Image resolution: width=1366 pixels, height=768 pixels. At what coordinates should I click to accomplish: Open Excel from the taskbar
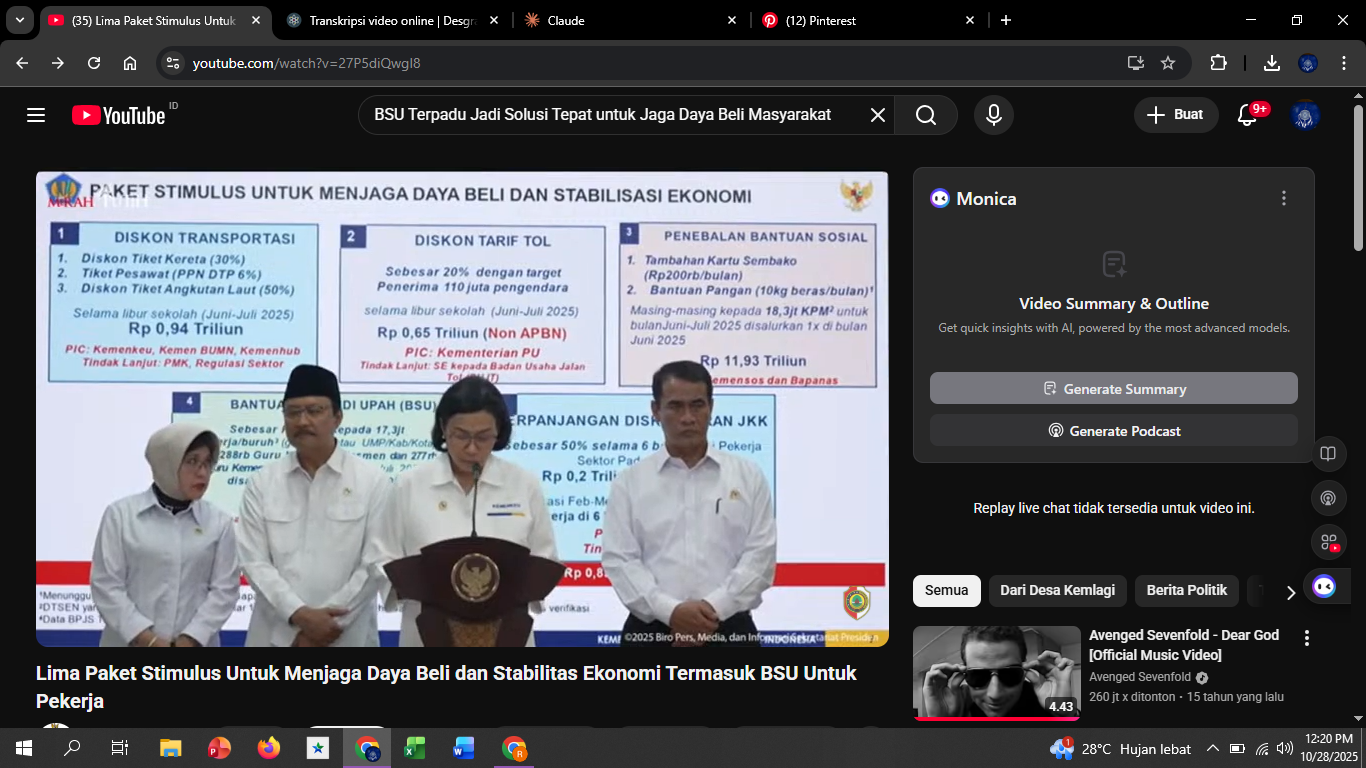point(415,747)
